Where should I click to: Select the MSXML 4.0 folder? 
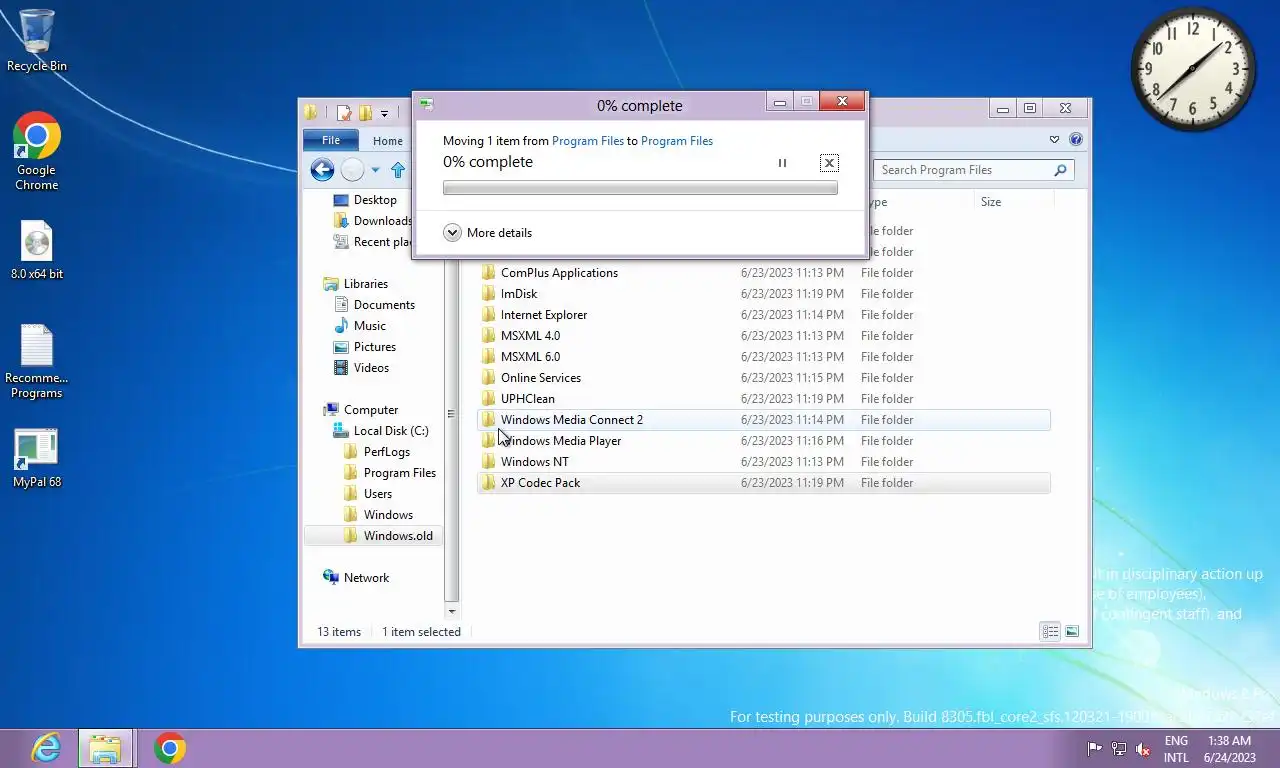[764, 336]
